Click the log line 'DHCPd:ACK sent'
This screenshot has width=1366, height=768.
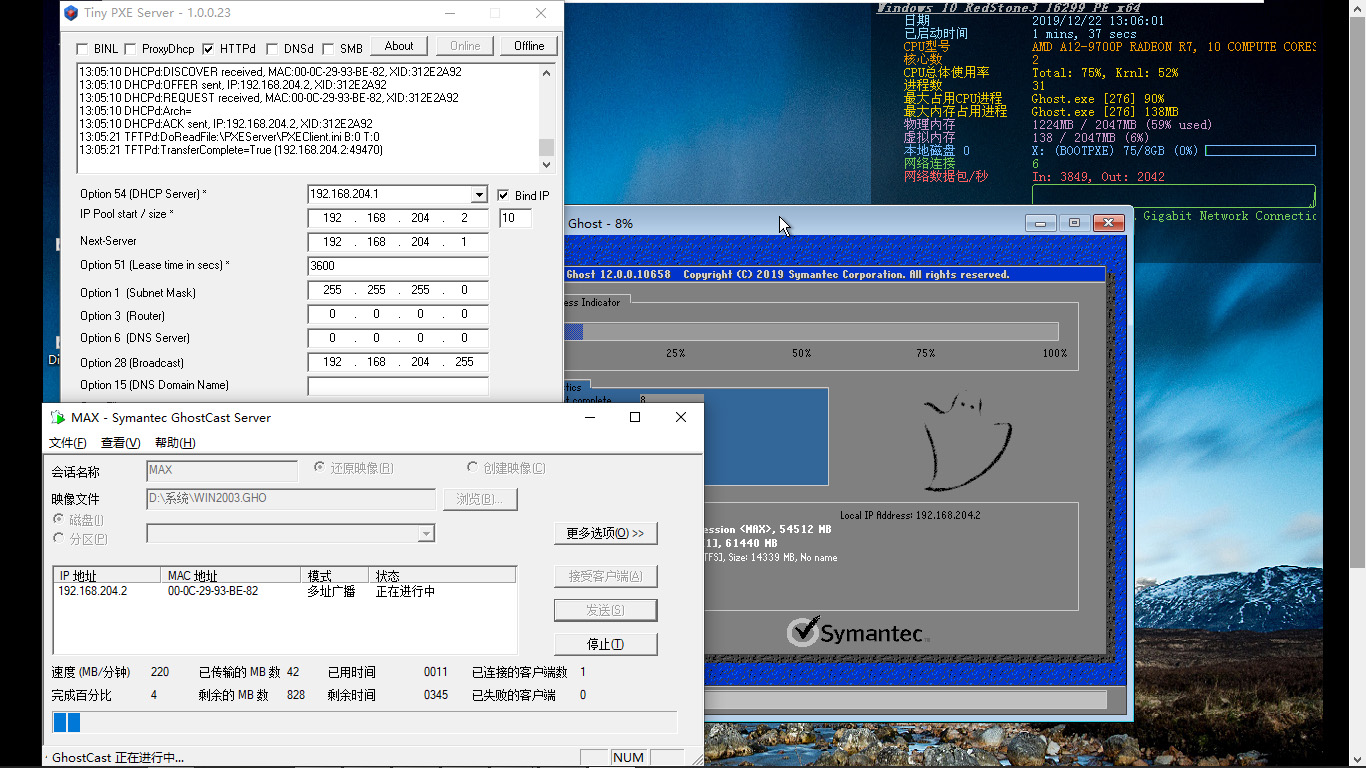(226, 124)
